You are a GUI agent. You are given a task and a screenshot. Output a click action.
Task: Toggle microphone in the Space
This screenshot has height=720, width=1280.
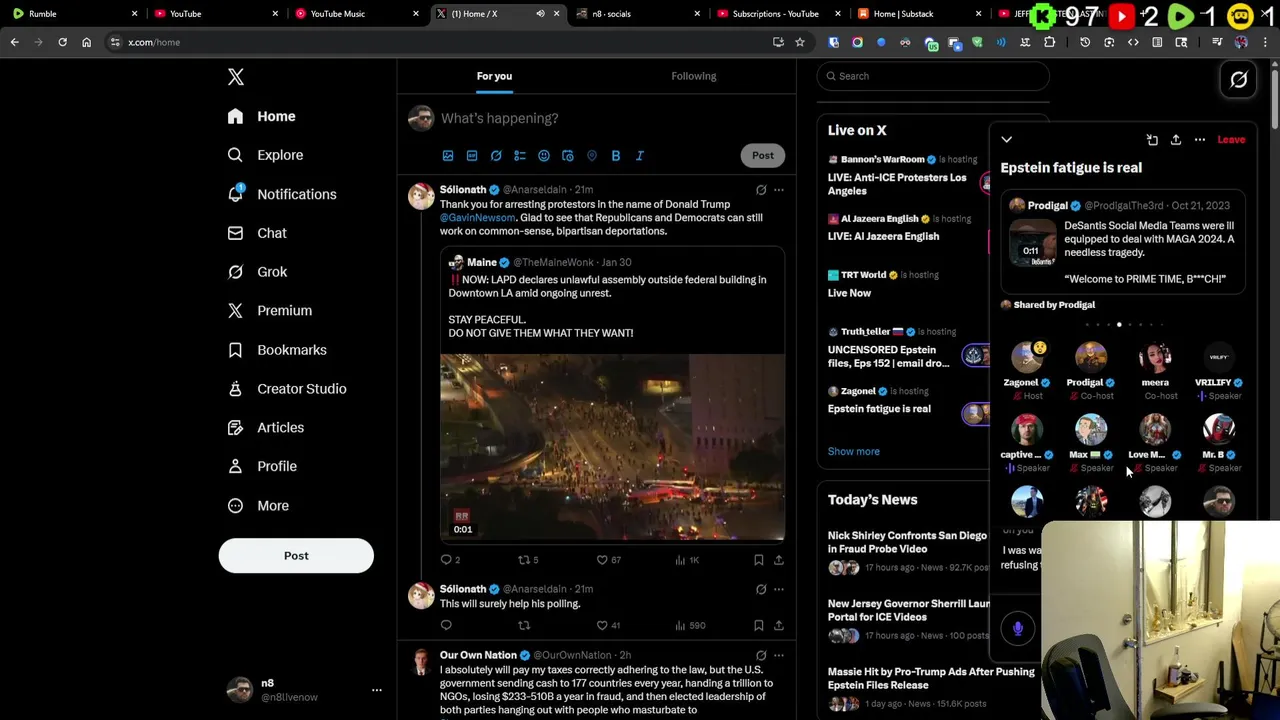[x=1018, y=628]
